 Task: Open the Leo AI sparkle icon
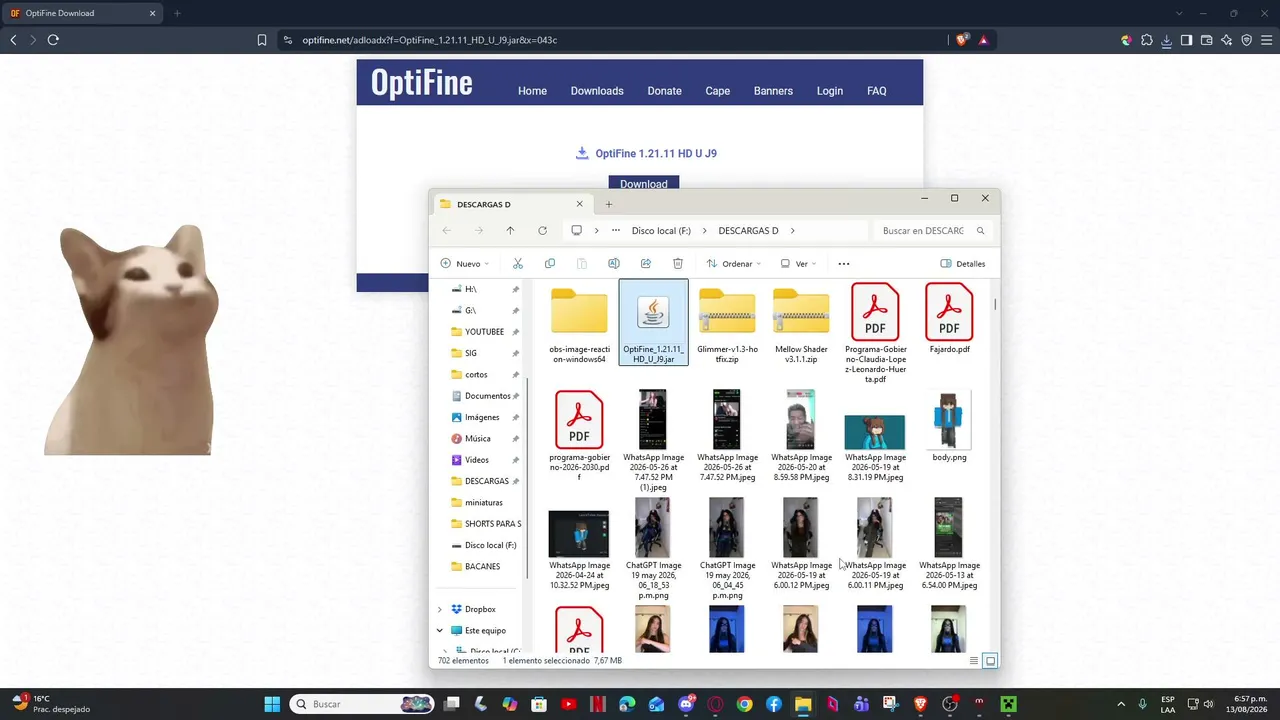coord(1227,40)
